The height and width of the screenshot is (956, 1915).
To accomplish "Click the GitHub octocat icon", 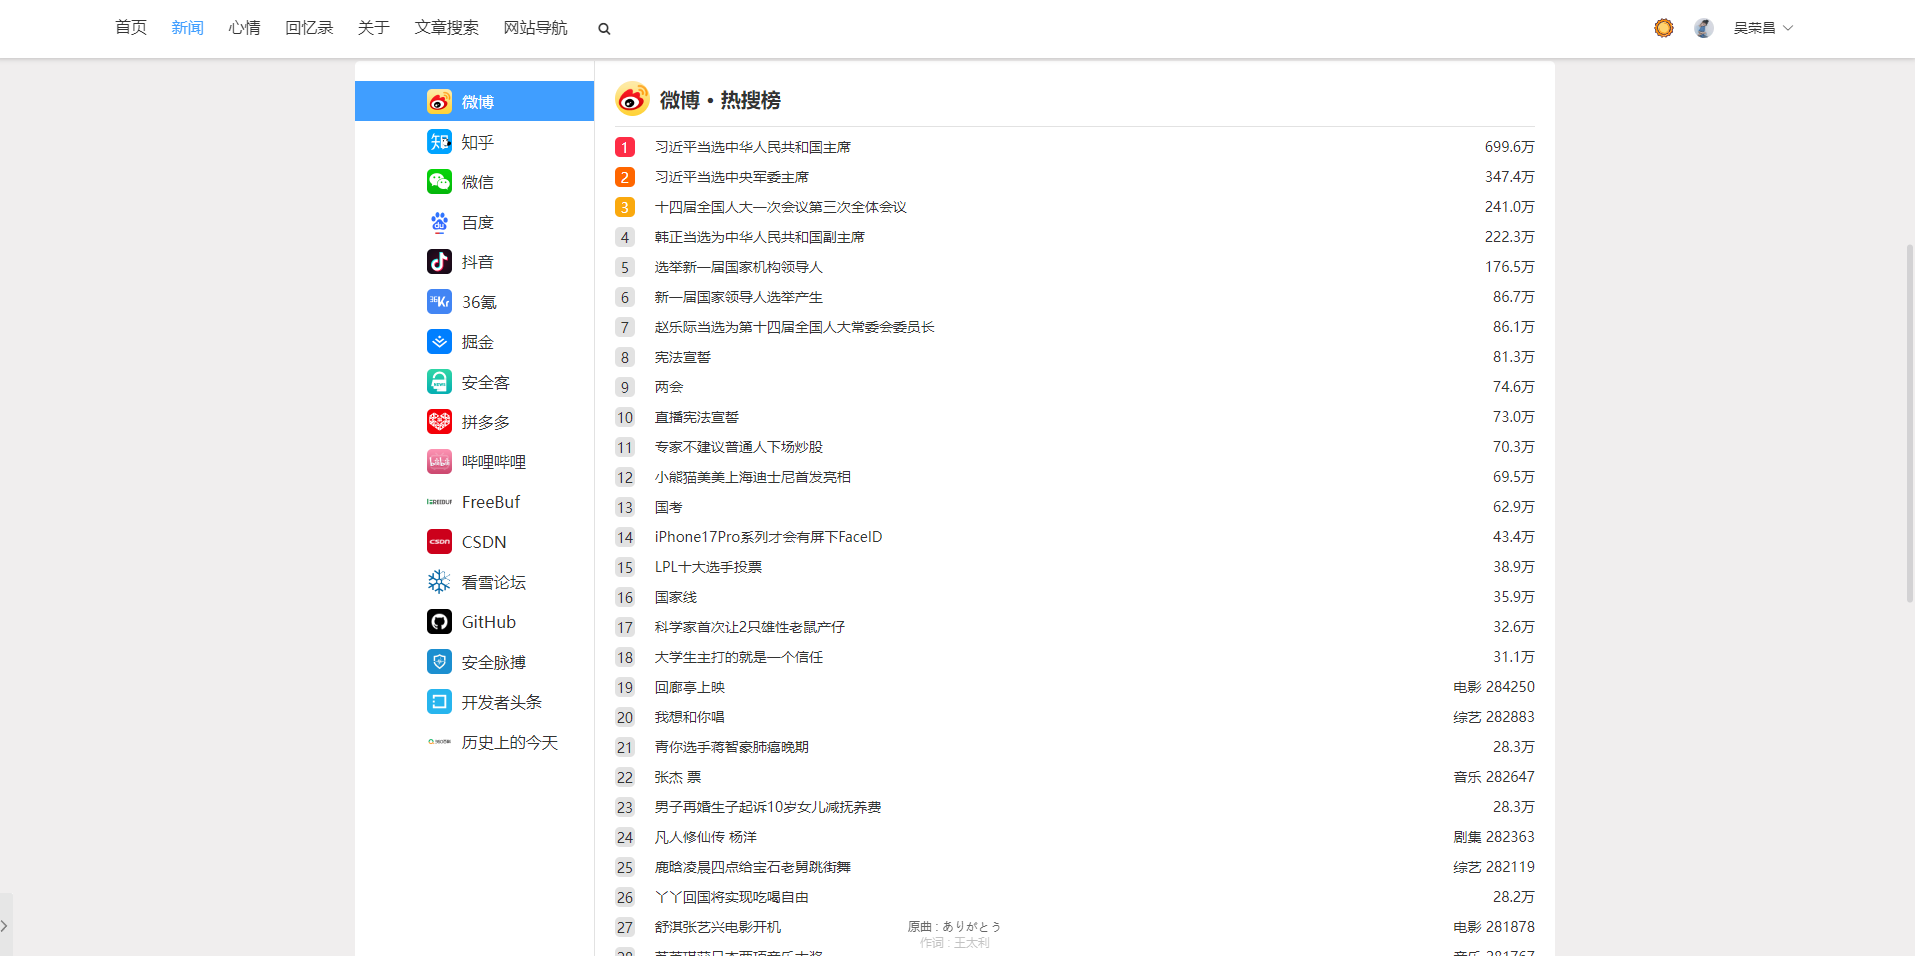I will coord(439,622).
